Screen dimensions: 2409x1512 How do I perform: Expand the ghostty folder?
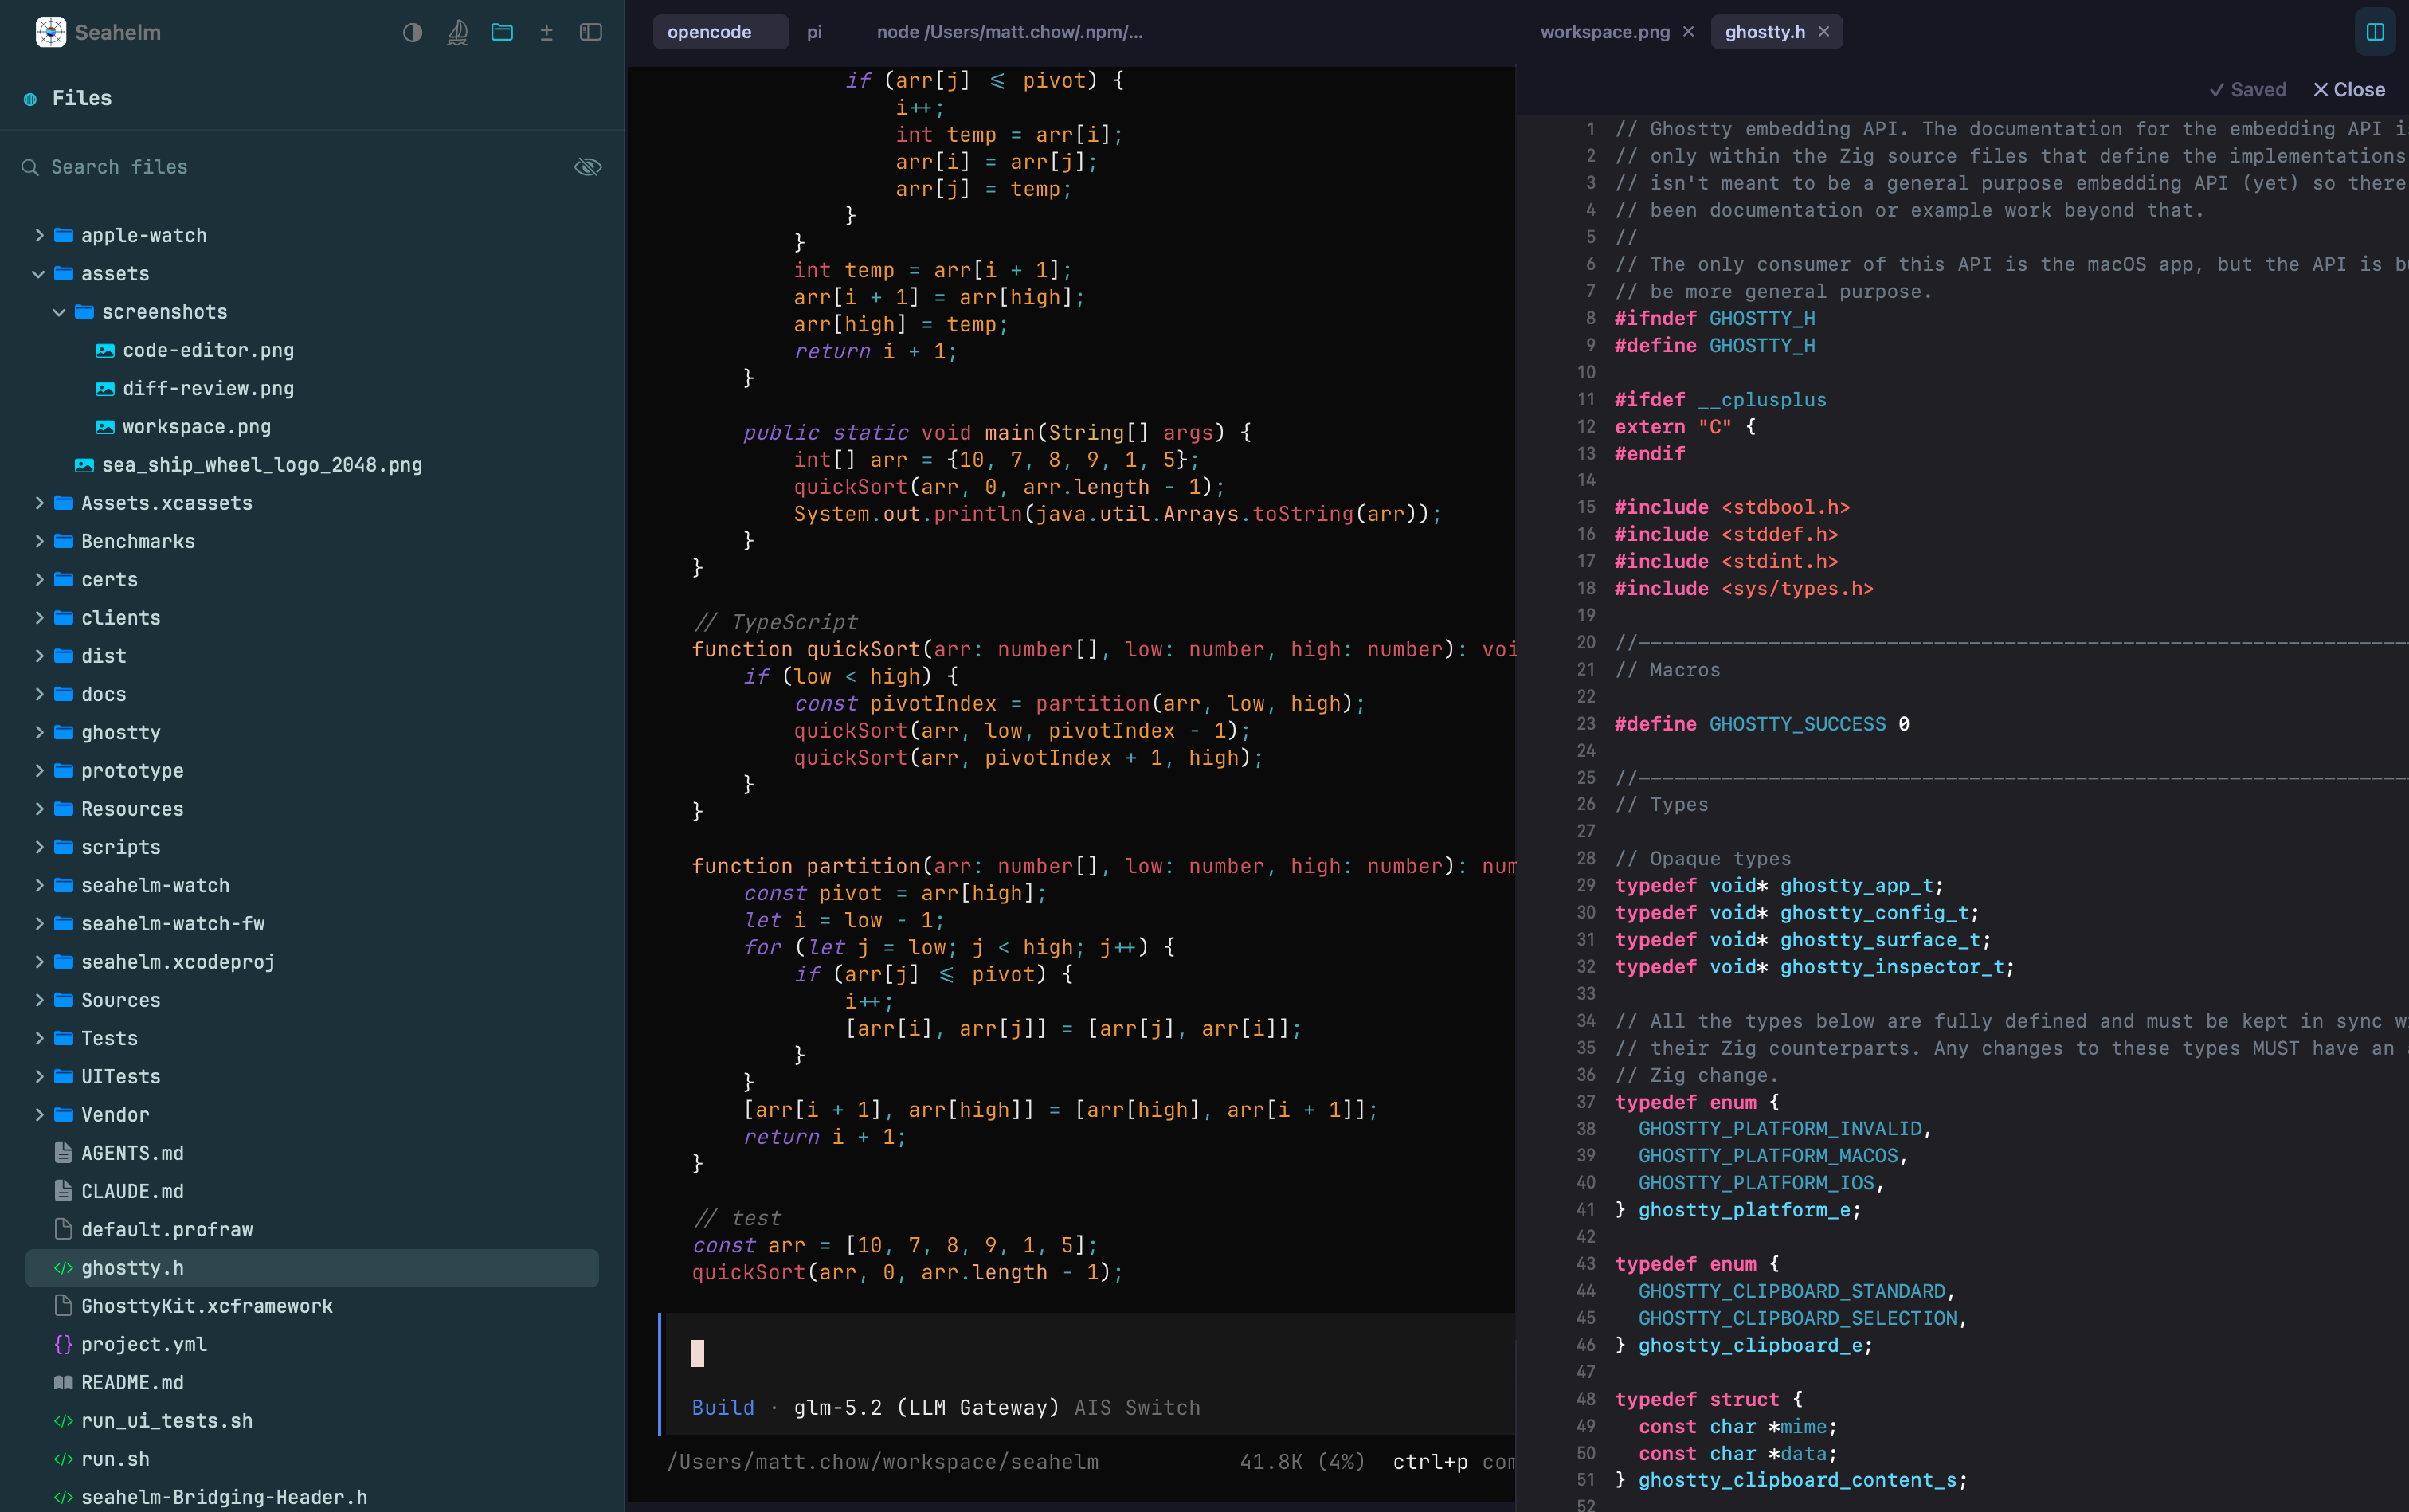pyautogui.click(x=39, y=732)
